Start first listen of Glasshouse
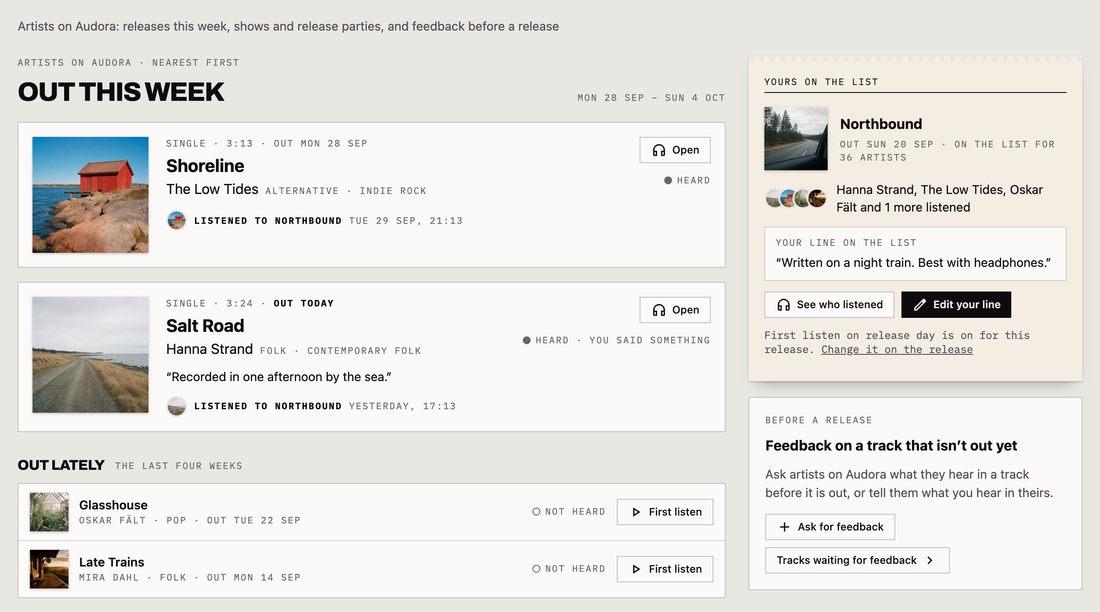Image resolution: width=1100 pixels, height=612 pixels. pos(665,512)
